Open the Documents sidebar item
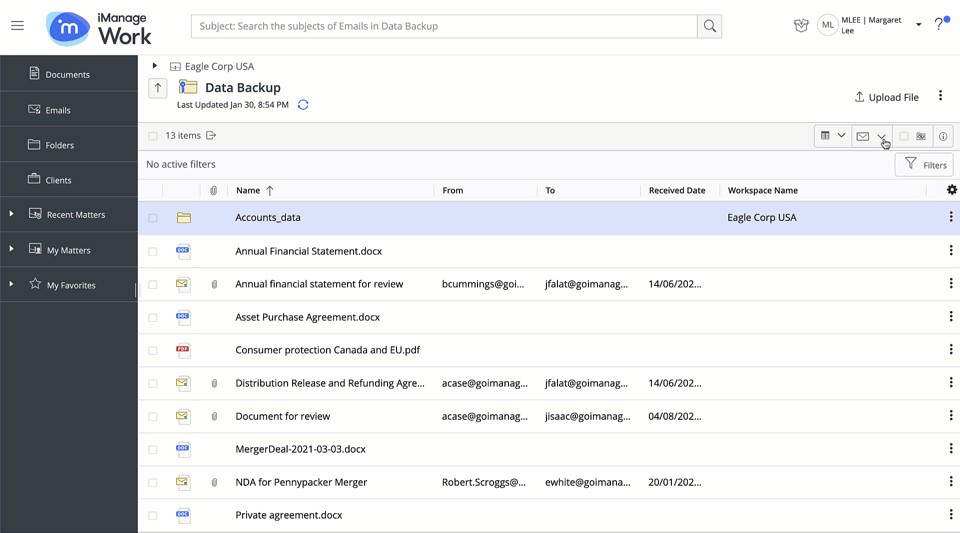This screenshot has height=533, width=960. click(x=67, y=74)
